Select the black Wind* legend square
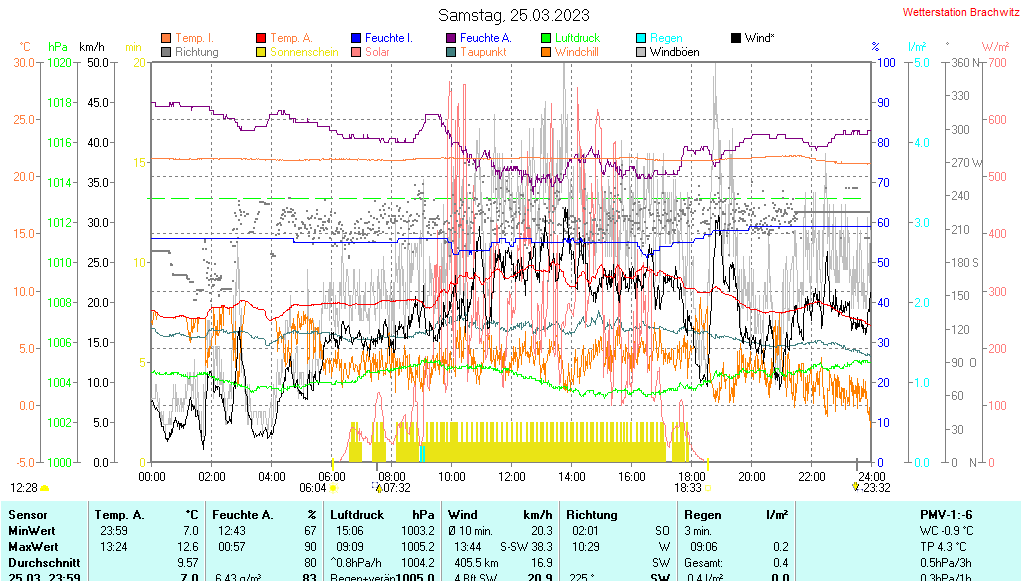This screenshot has width=1021, height=581. pyautogui.click(x=736, y=38)
